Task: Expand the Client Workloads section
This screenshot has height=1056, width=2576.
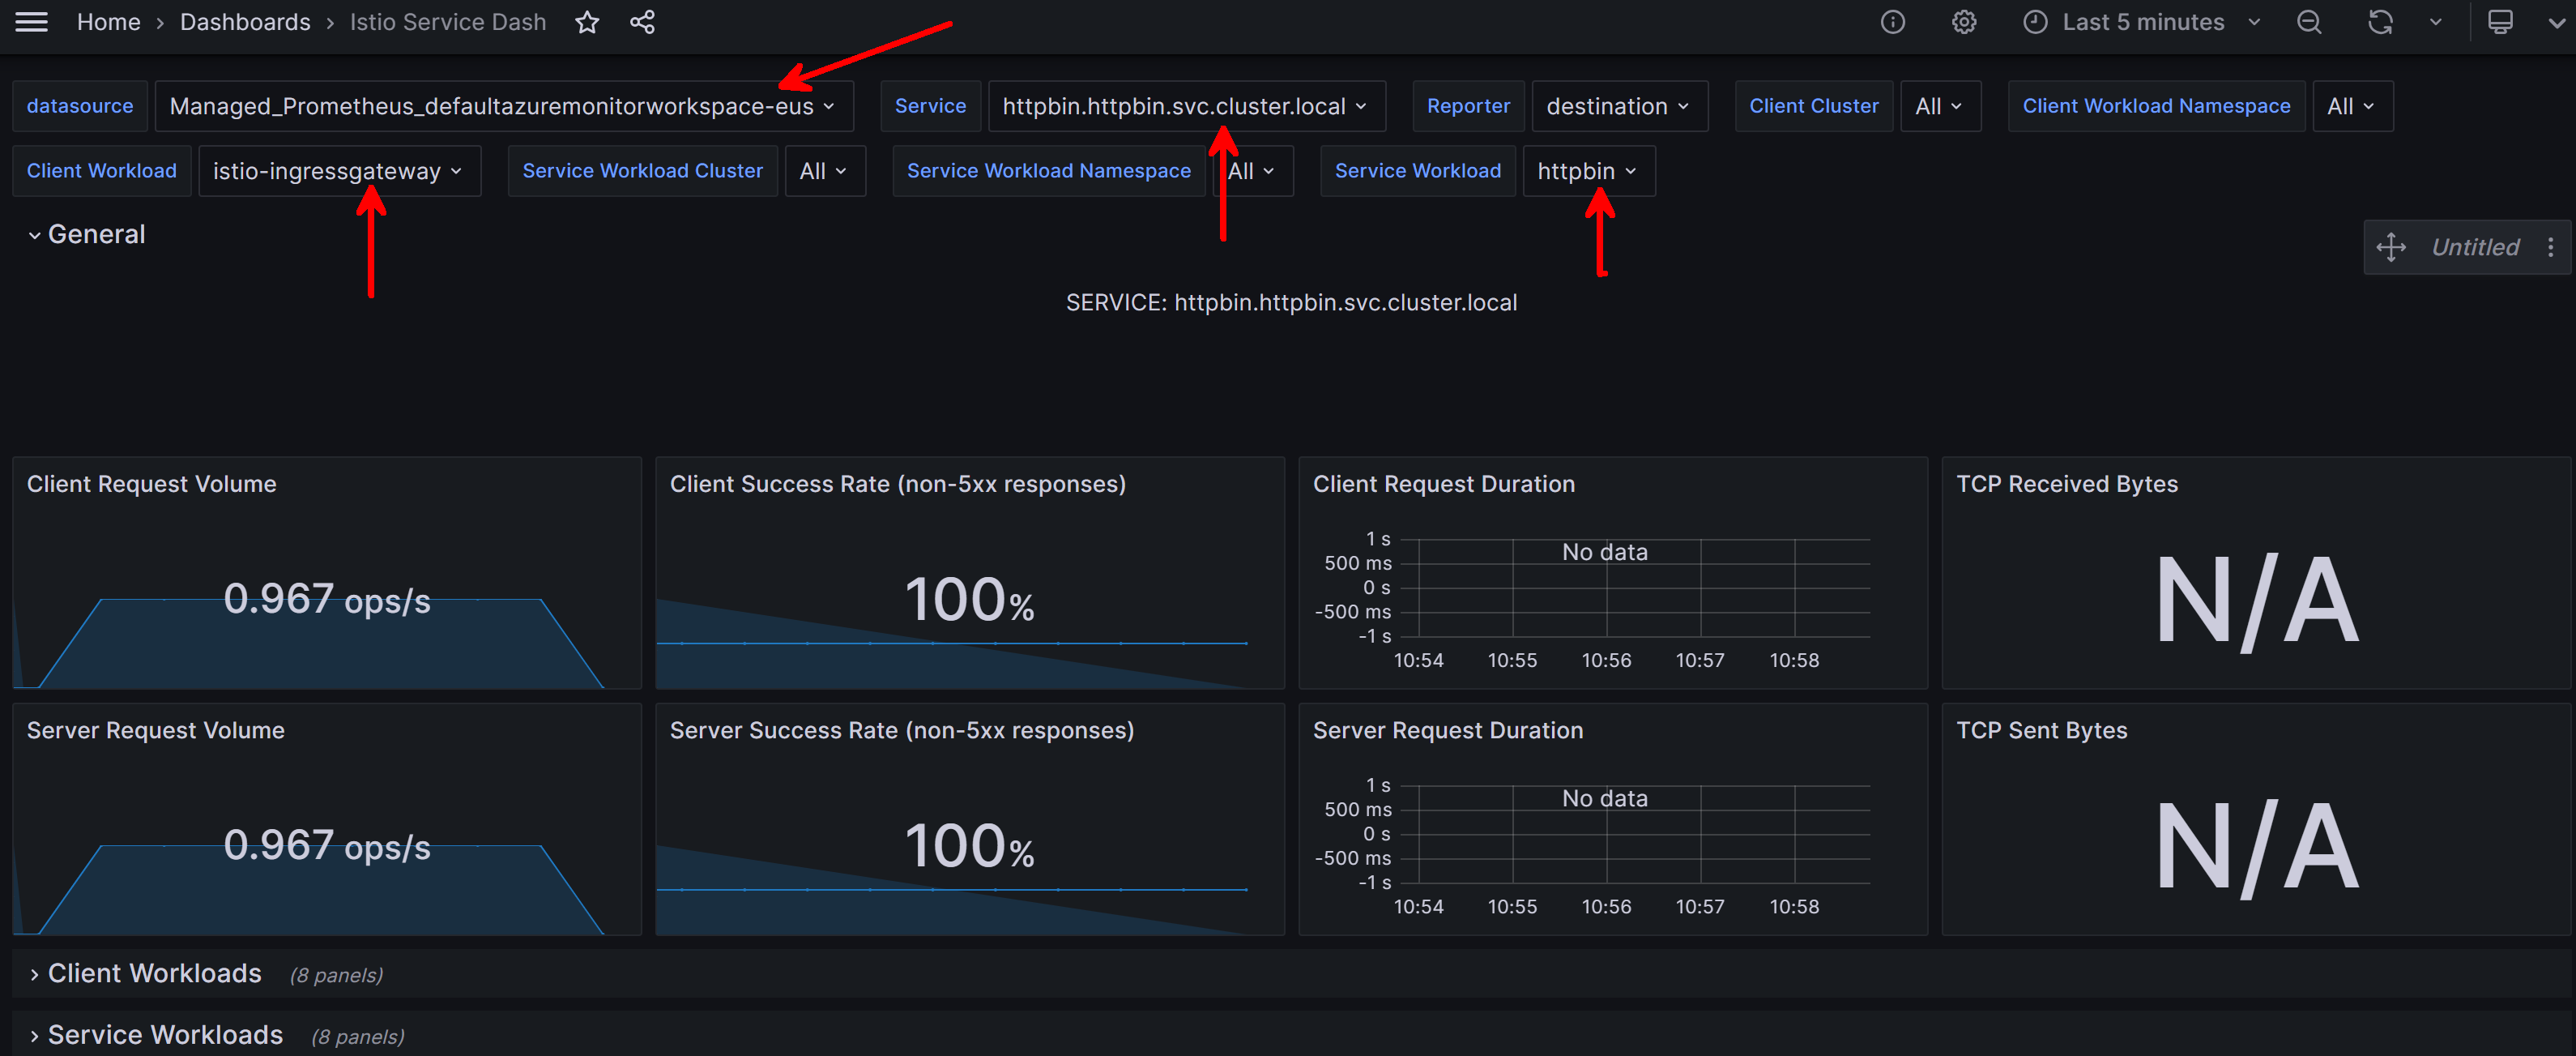Action: (154, 973)
